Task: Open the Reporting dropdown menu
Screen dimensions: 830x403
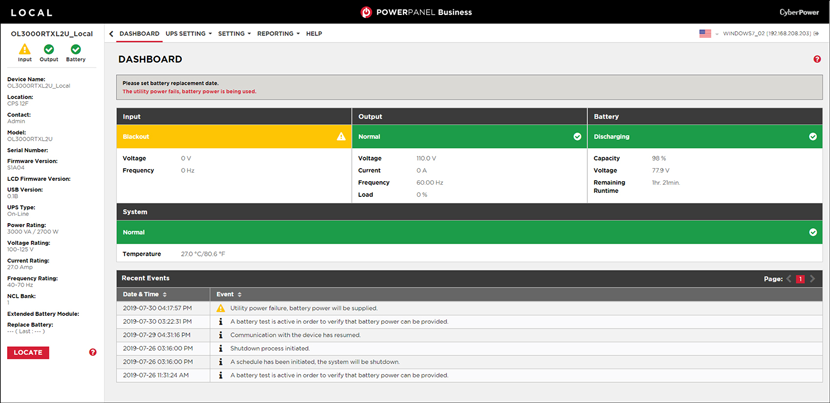Action: 277,34
